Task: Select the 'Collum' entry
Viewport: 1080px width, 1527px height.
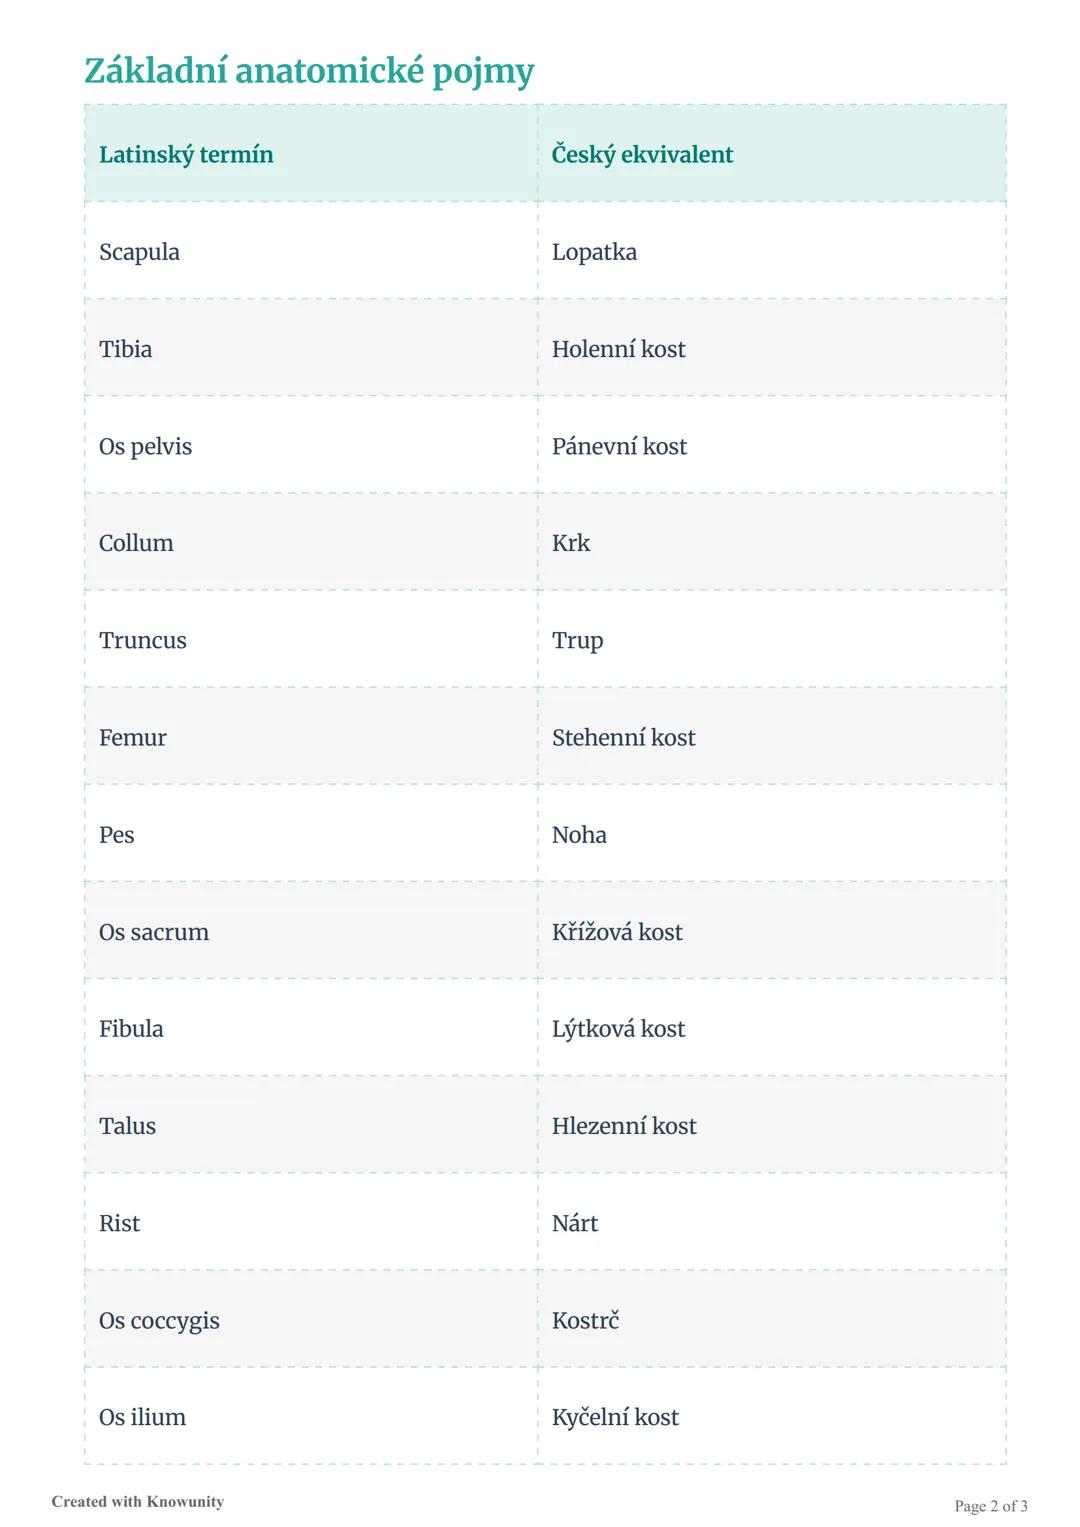Action: click(x=136, y=543)
